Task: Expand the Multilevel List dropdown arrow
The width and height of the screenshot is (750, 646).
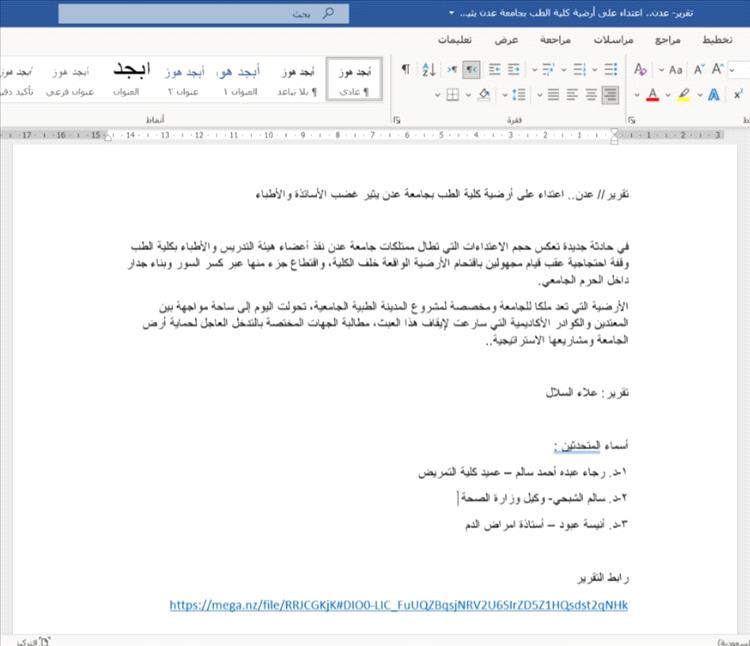Action: [534, 70]
